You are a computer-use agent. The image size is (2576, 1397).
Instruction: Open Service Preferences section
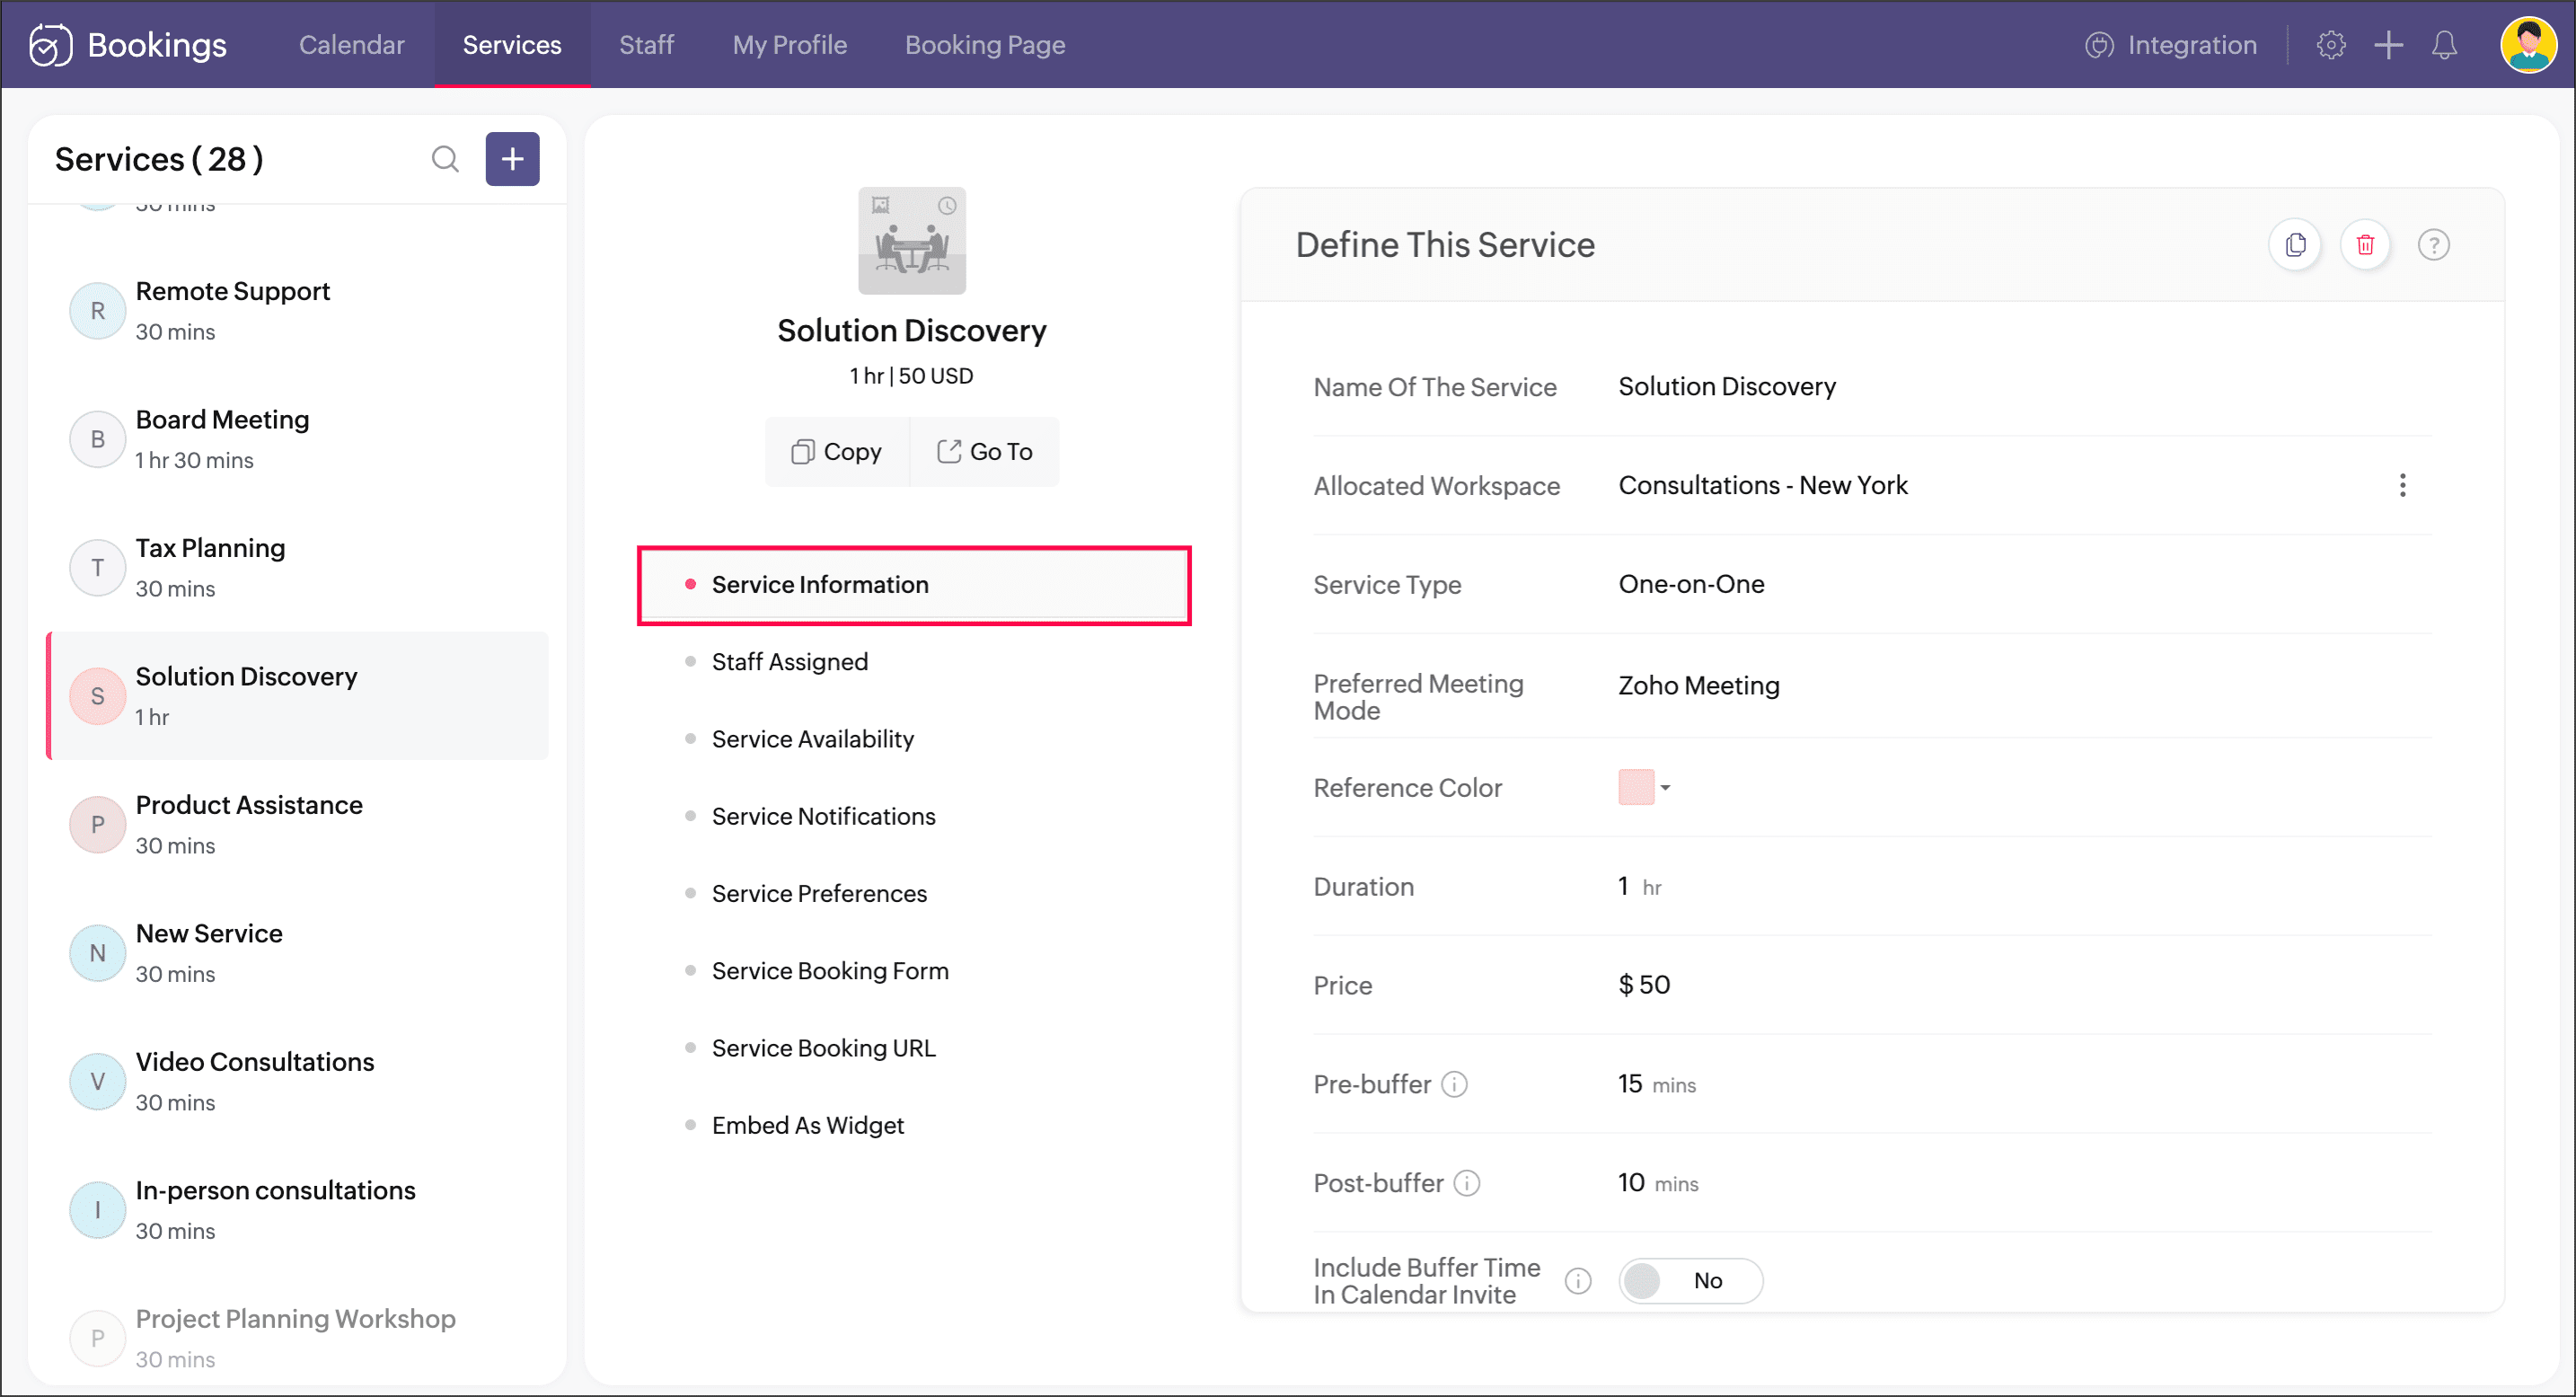[819, 894]
